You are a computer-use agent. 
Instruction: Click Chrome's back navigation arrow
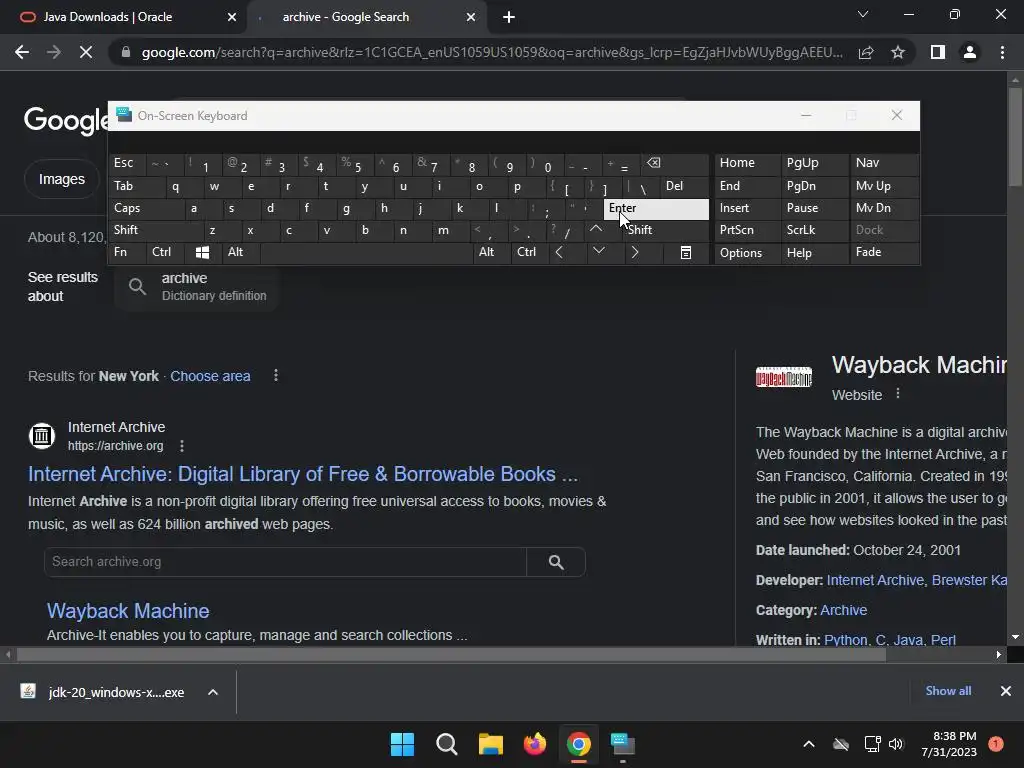pos(22,52)
